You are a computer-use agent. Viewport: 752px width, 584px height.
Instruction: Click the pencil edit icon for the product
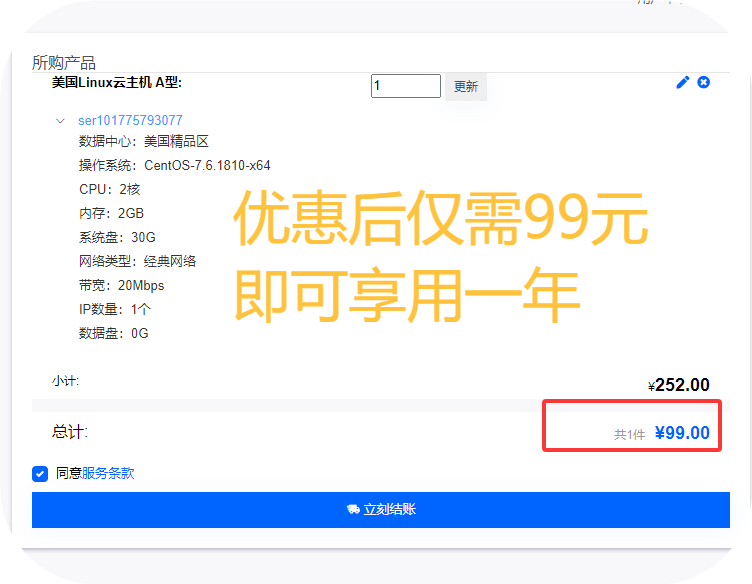coord(683,82)
